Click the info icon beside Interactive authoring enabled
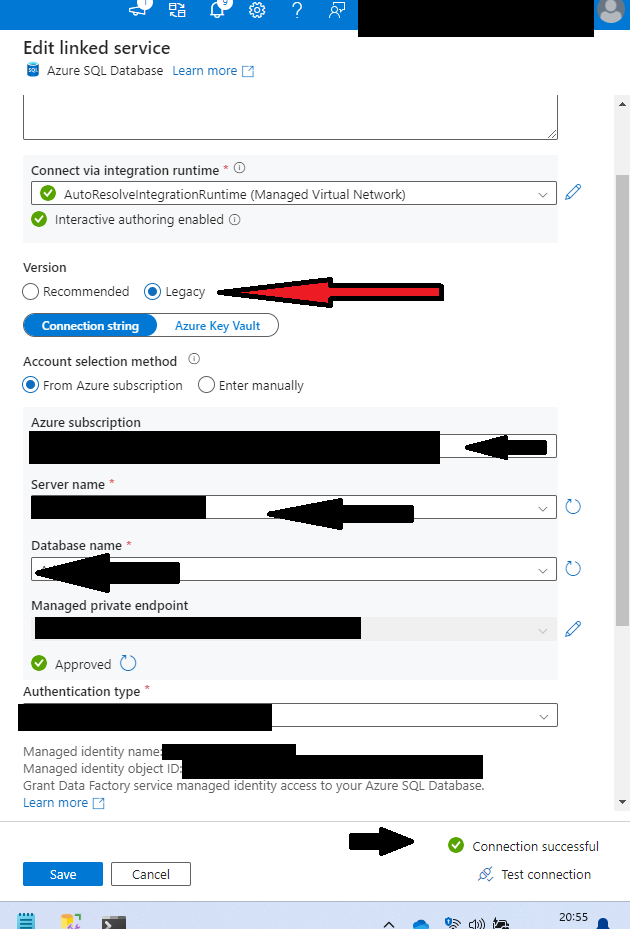Viewport: 630px width, 929px height. (235, 220)
